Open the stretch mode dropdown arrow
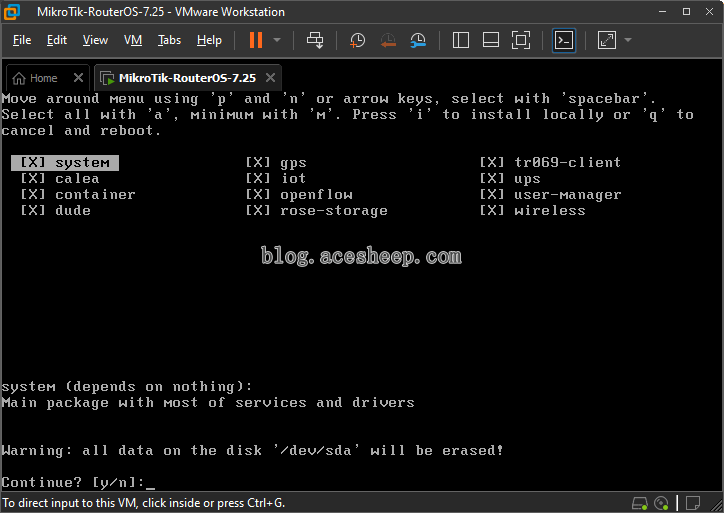Screen dimensions: 724x513 tap(627, 40)
